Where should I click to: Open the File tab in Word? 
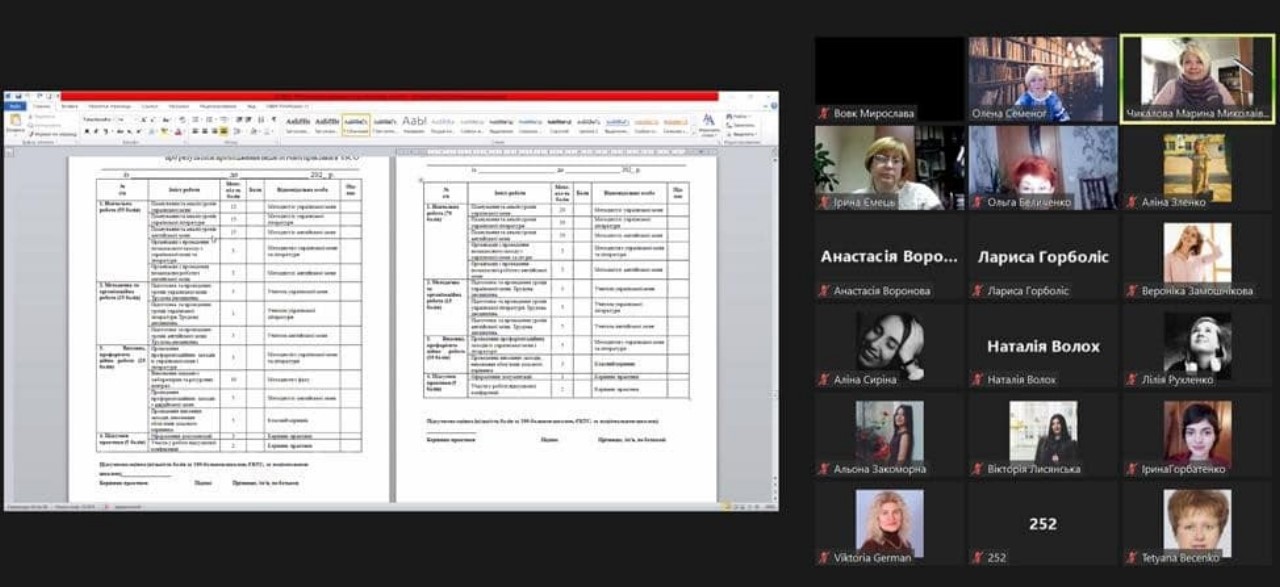point(15,106)
